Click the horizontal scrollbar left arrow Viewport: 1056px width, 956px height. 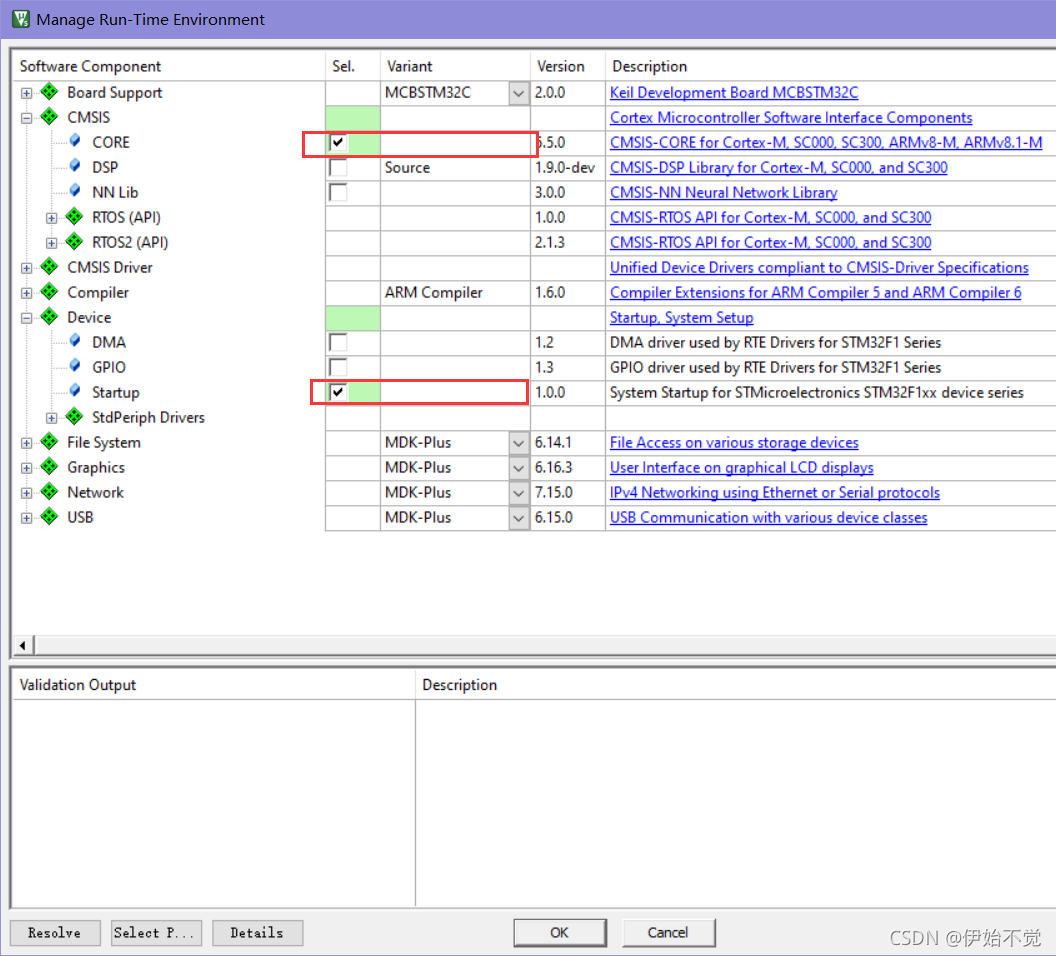click(x=23, y=645)
